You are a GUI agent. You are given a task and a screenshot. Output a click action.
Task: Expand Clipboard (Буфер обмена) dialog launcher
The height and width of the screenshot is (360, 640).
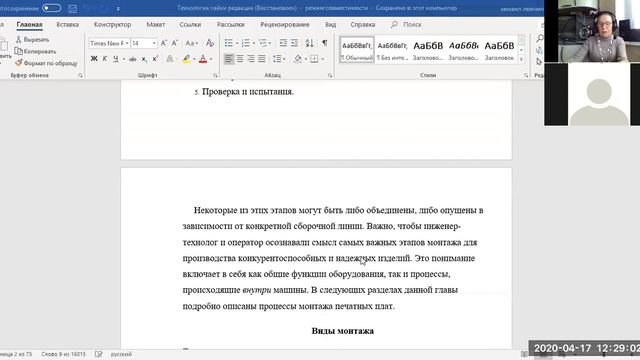pyautogui.click(x=80, y=76)
